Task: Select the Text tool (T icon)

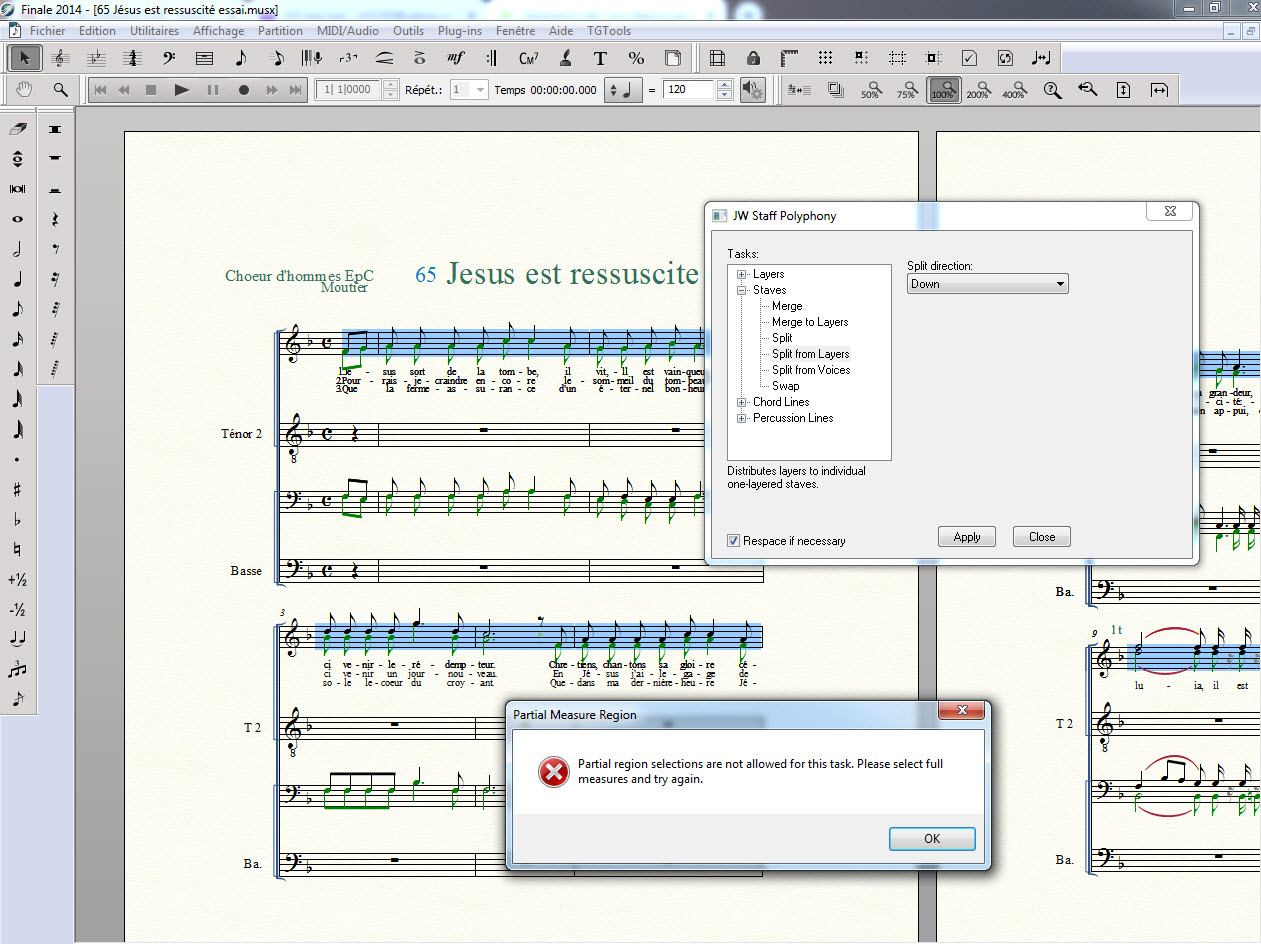Action: (x=600, y=58)
